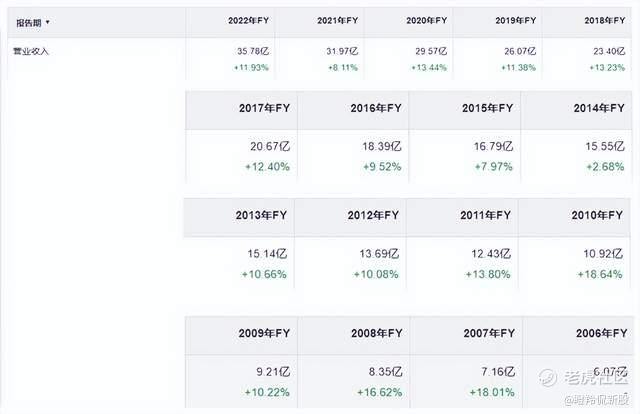This screenshot has height=414, width=640.
Task: Select the 2014年FY header cell
Action: pyautogui.click(x=602, y=107)
